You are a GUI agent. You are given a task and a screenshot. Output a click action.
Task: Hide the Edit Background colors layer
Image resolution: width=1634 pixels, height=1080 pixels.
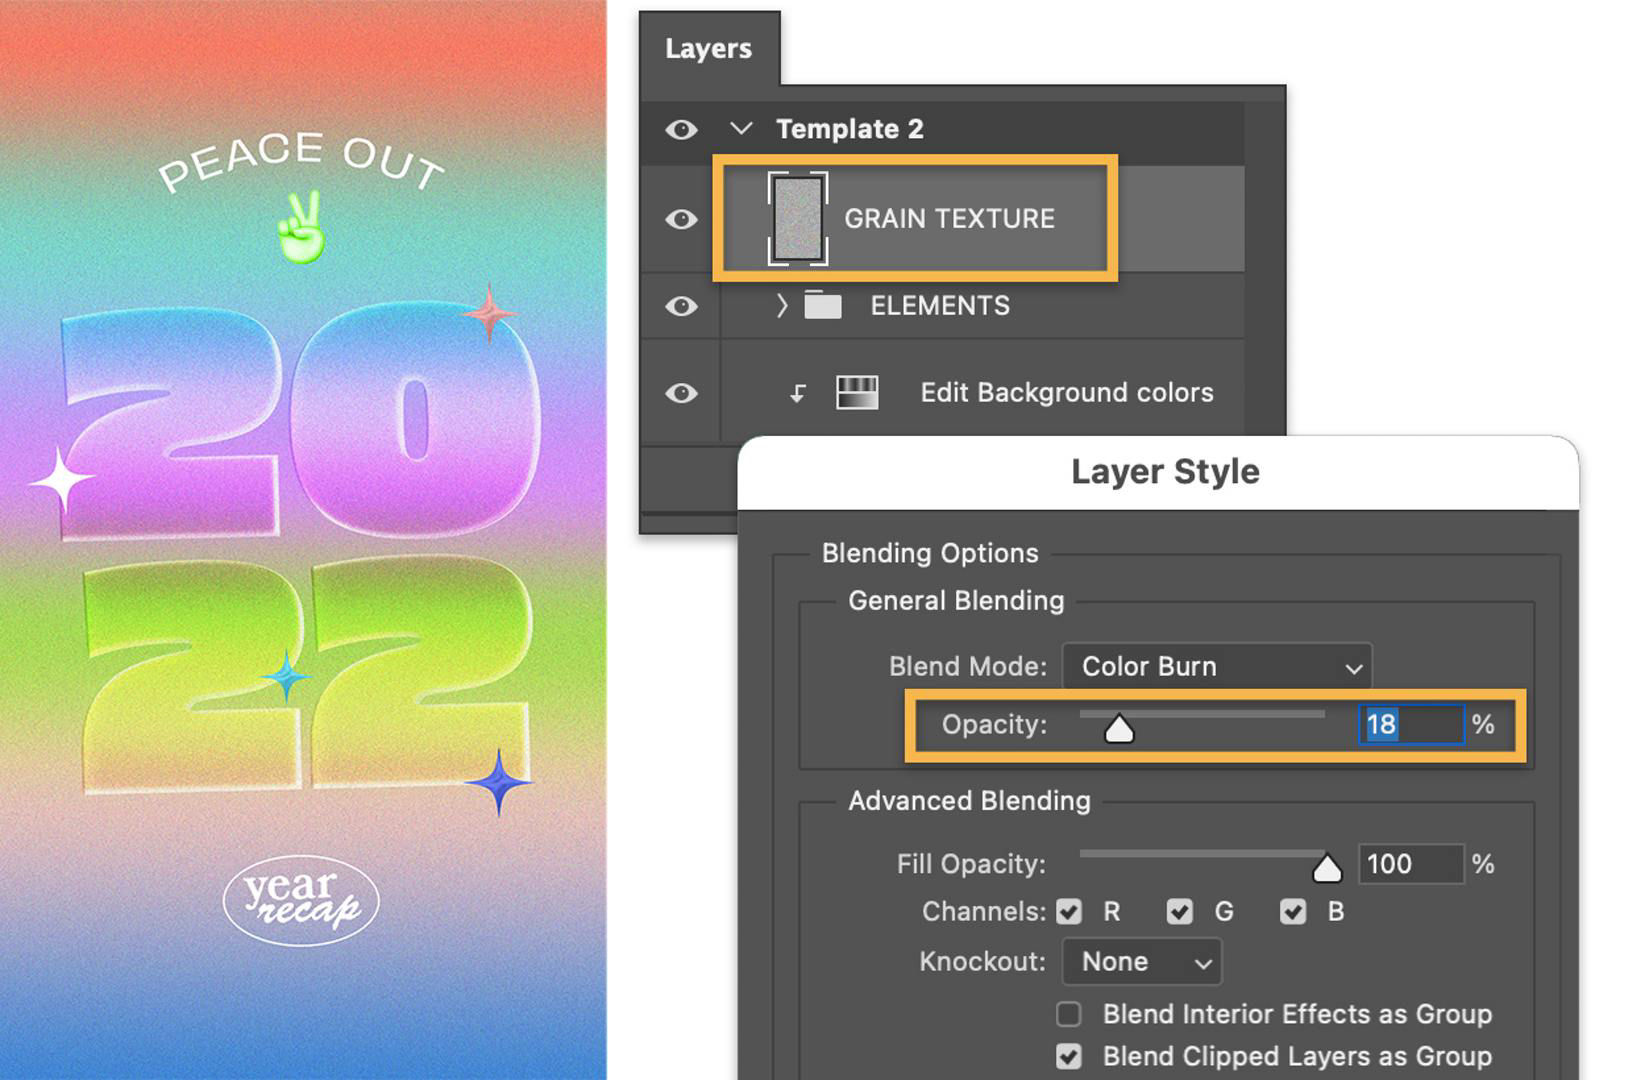(680, 392)
